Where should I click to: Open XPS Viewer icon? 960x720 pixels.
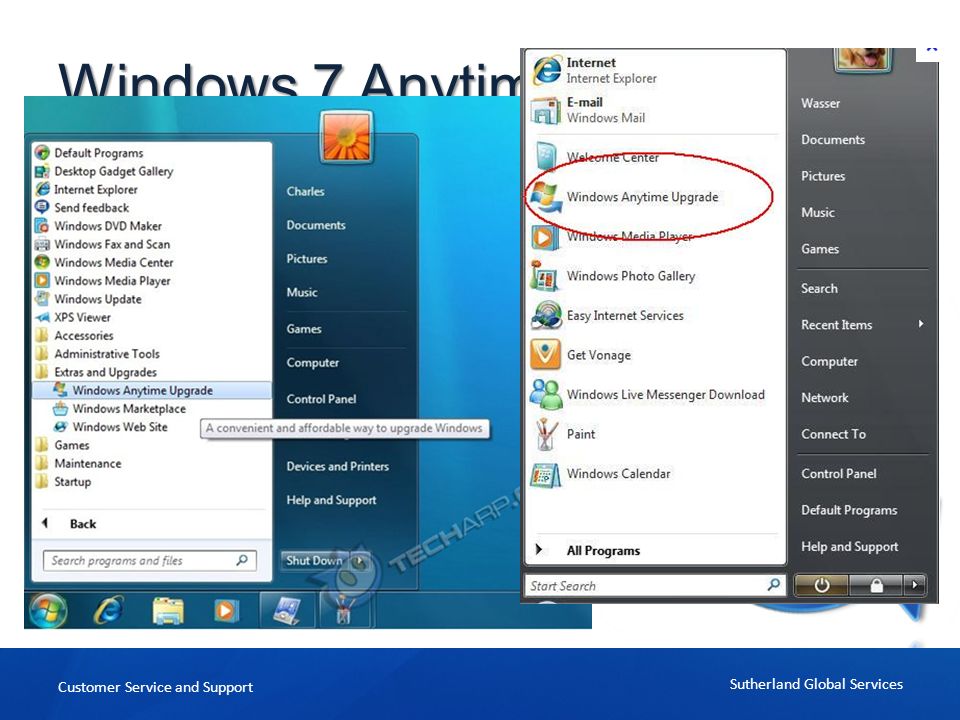42,317
